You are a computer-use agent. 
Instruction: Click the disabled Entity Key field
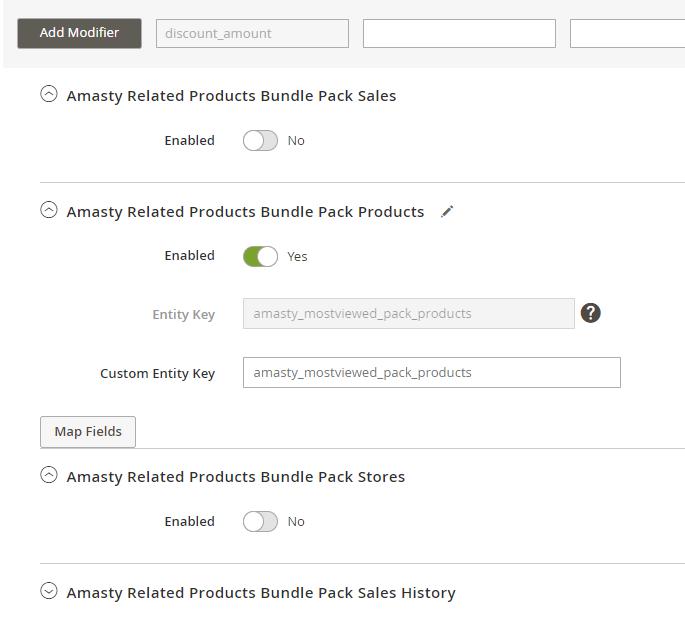409,314
